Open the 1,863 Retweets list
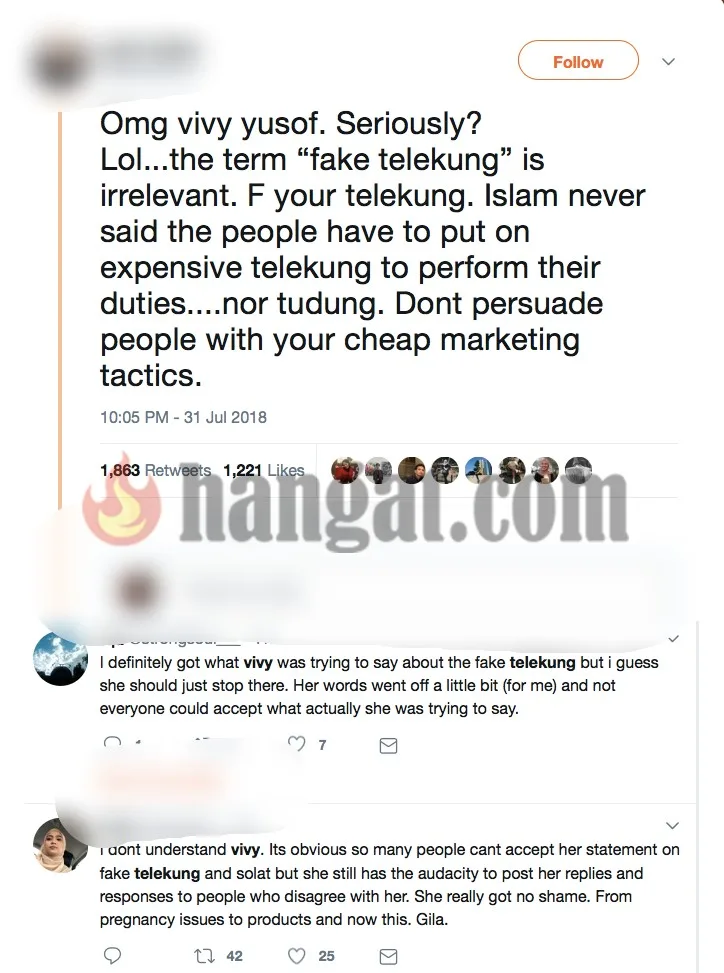The image size is (724, 973). tap(155, 470)
